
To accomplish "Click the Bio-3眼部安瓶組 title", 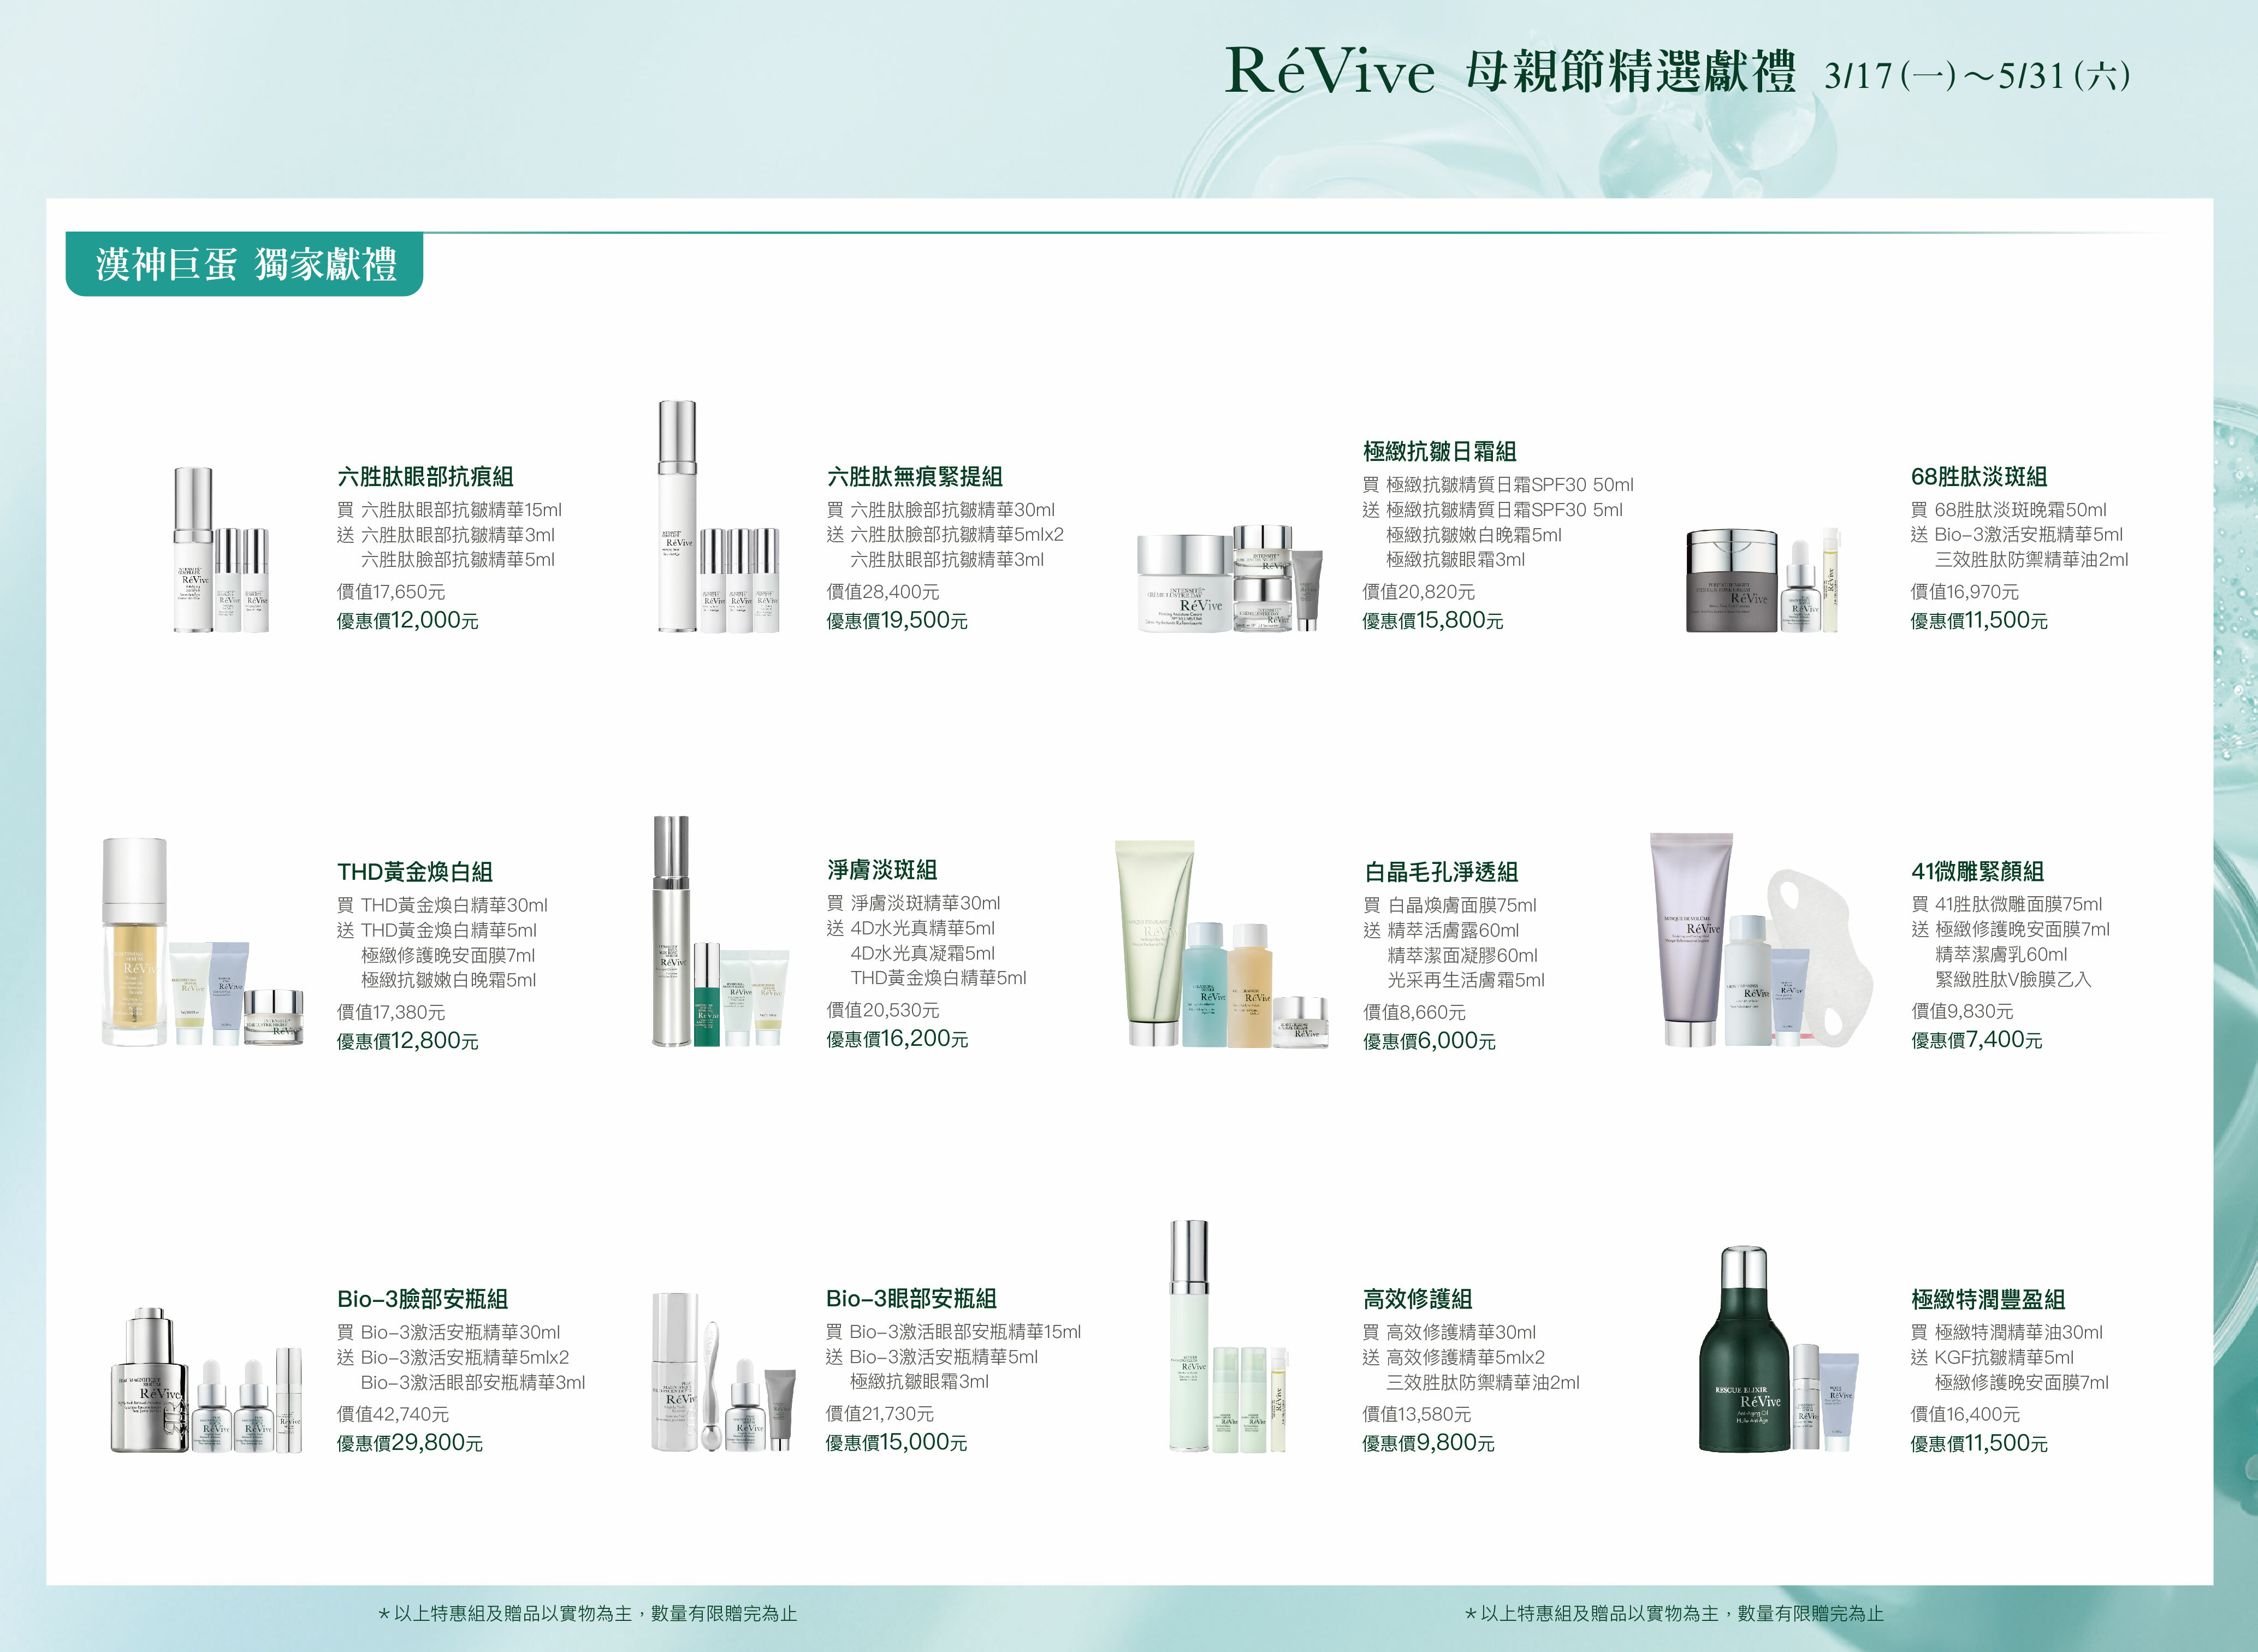I will coord(911,1298).
